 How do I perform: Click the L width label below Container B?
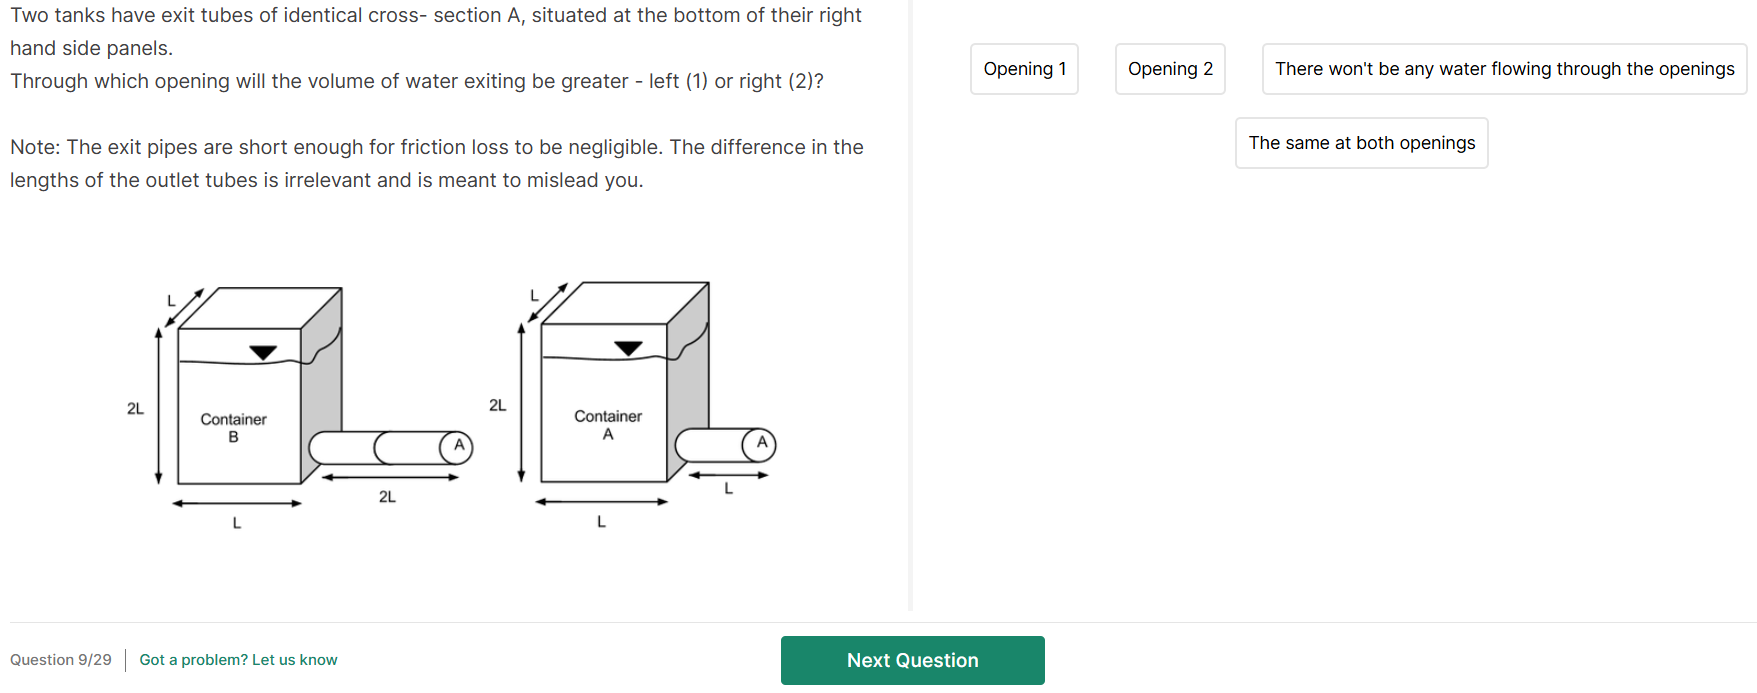(236, 522)
